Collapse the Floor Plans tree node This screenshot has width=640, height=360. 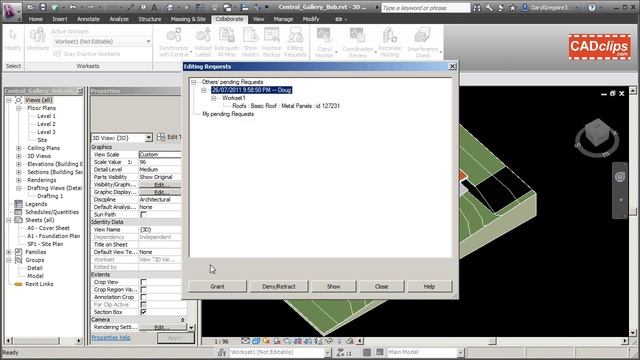(x=19, y=108)
